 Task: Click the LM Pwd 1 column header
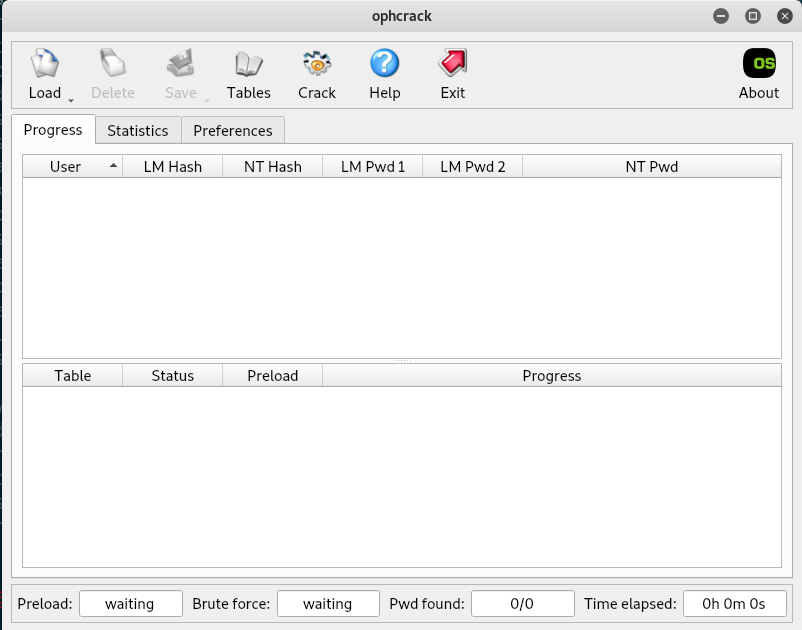point(372,167)
